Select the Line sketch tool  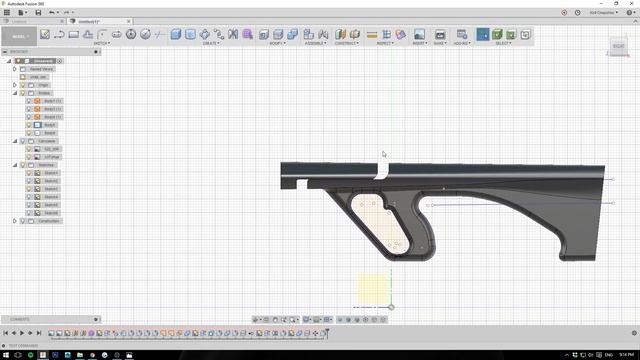click(59, 34)
